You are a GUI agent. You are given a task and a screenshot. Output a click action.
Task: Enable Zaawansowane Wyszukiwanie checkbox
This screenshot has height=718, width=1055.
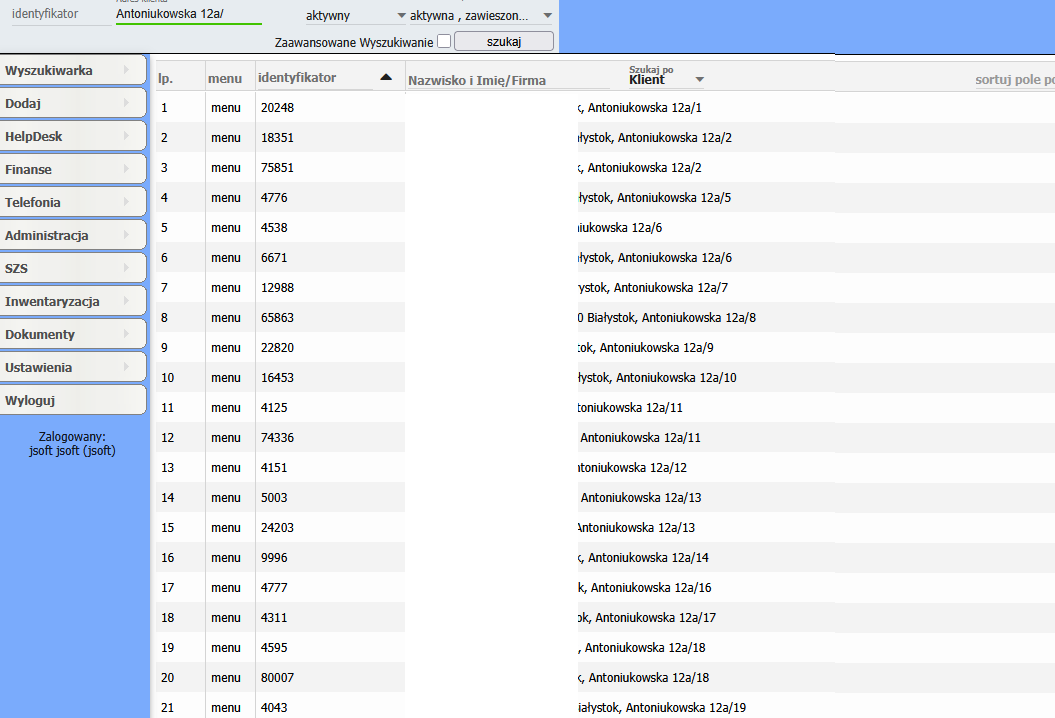coord(444,41)
